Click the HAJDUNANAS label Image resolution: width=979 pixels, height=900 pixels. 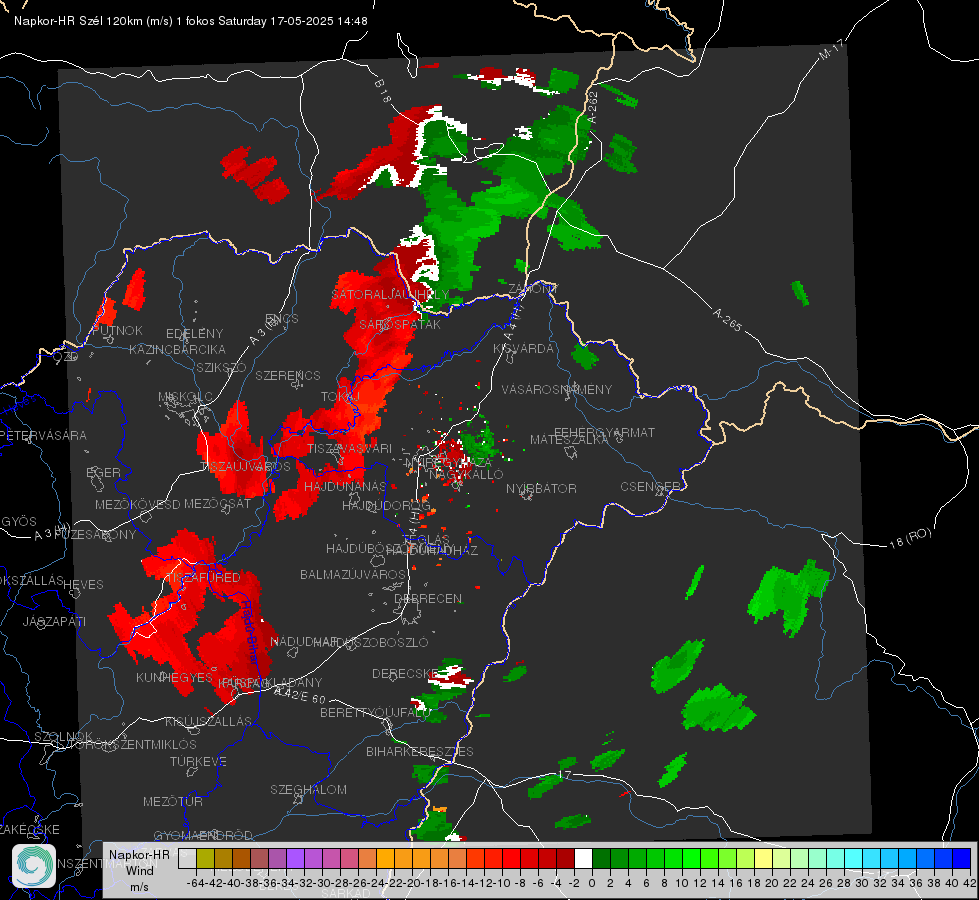point(345,486)
